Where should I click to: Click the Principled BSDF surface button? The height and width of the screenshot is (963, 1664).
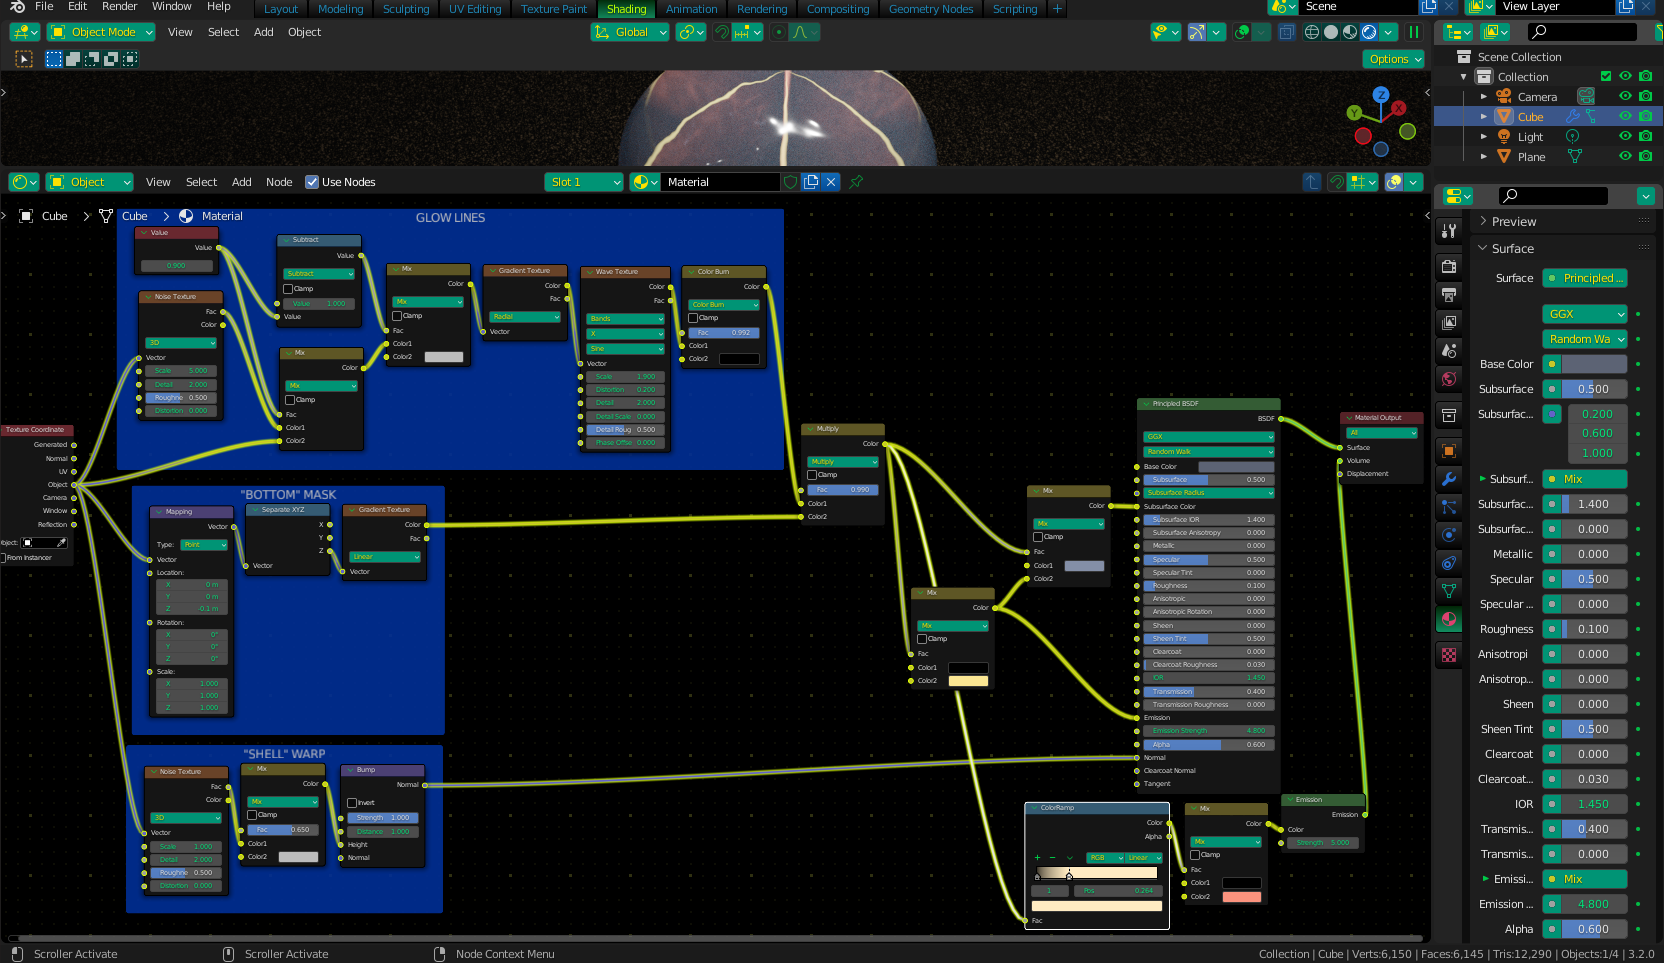click(1585, 278)
